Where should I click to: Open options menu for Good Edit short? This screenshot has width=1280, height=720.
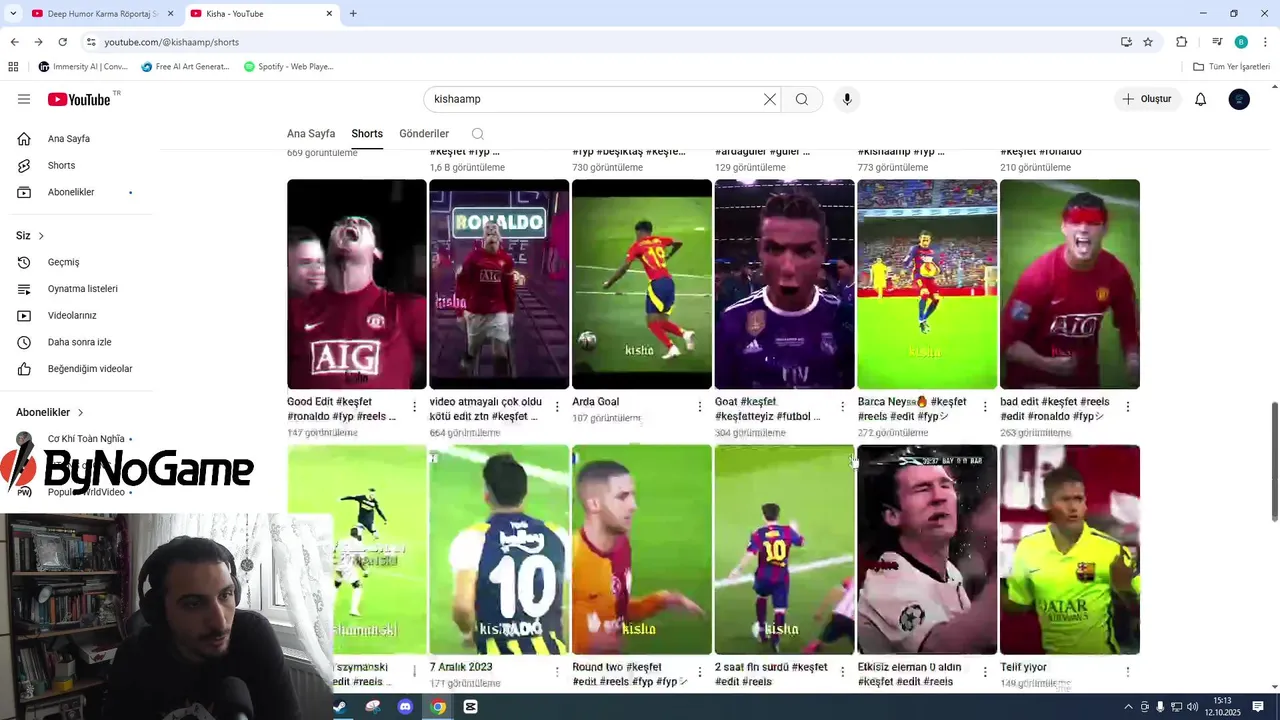tap(415, 407)
